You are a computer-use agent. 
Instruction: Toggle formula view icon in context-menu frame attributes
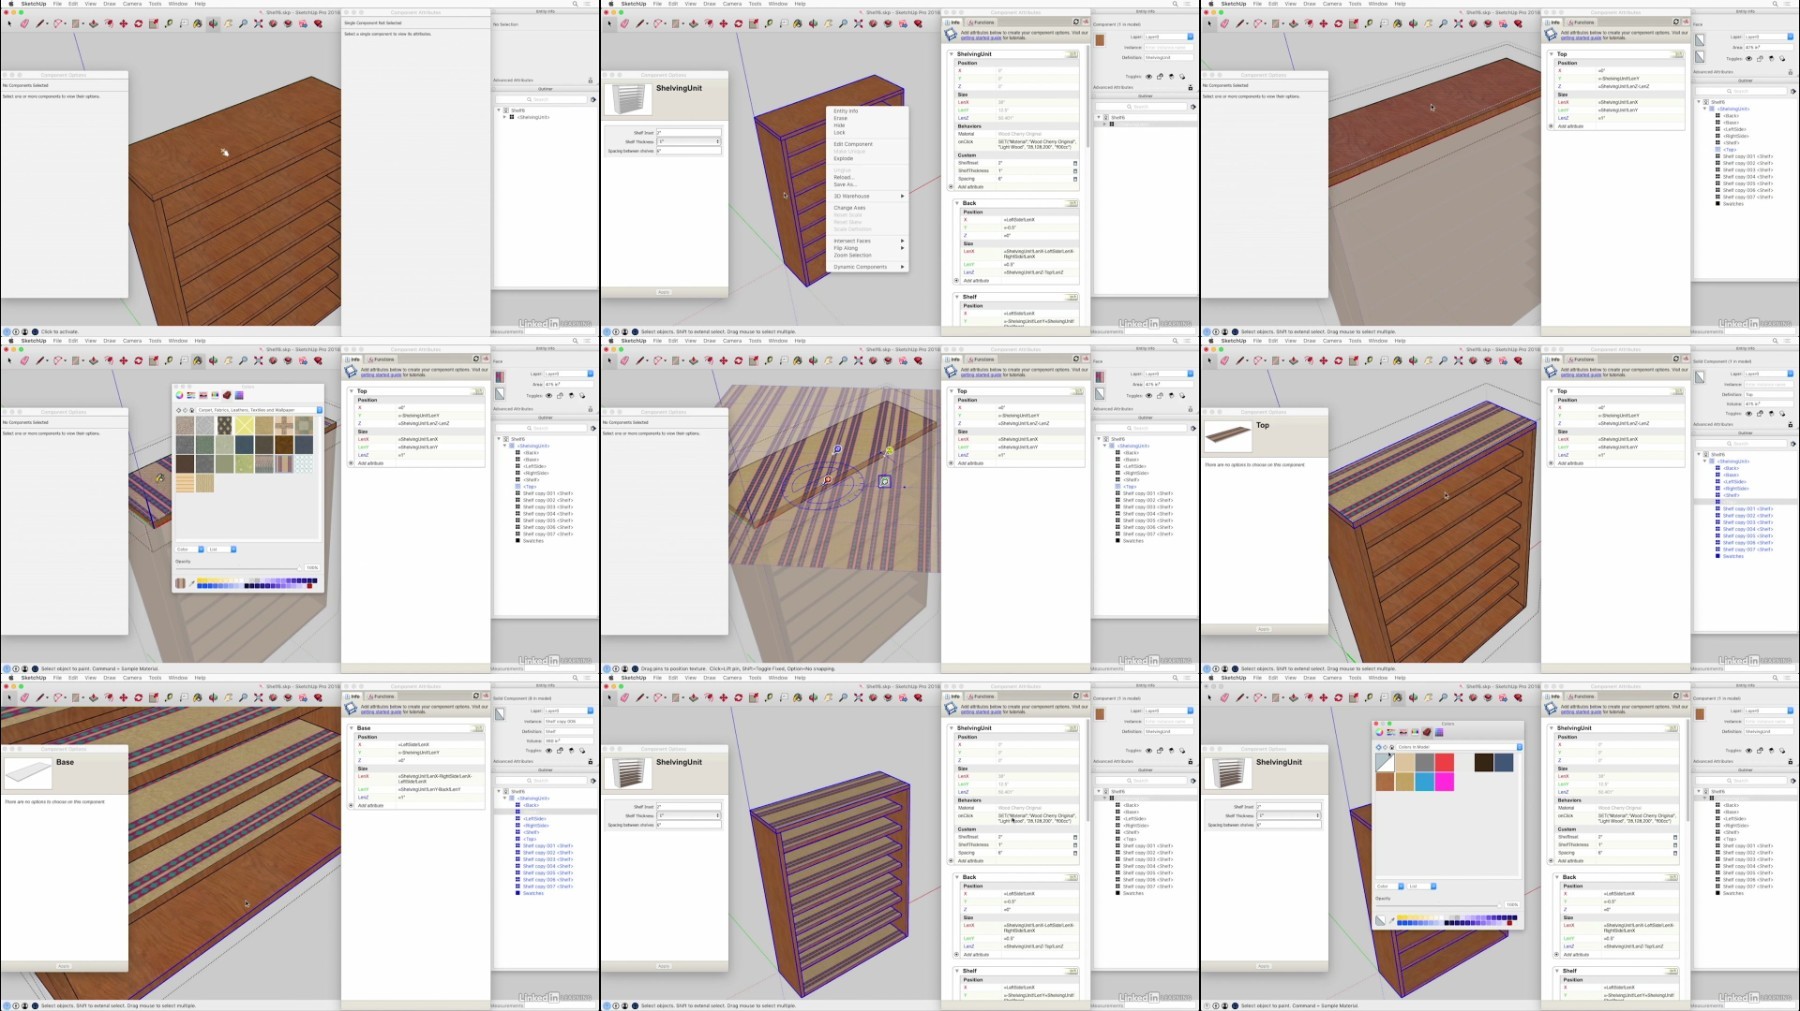tap(1084, 22)
